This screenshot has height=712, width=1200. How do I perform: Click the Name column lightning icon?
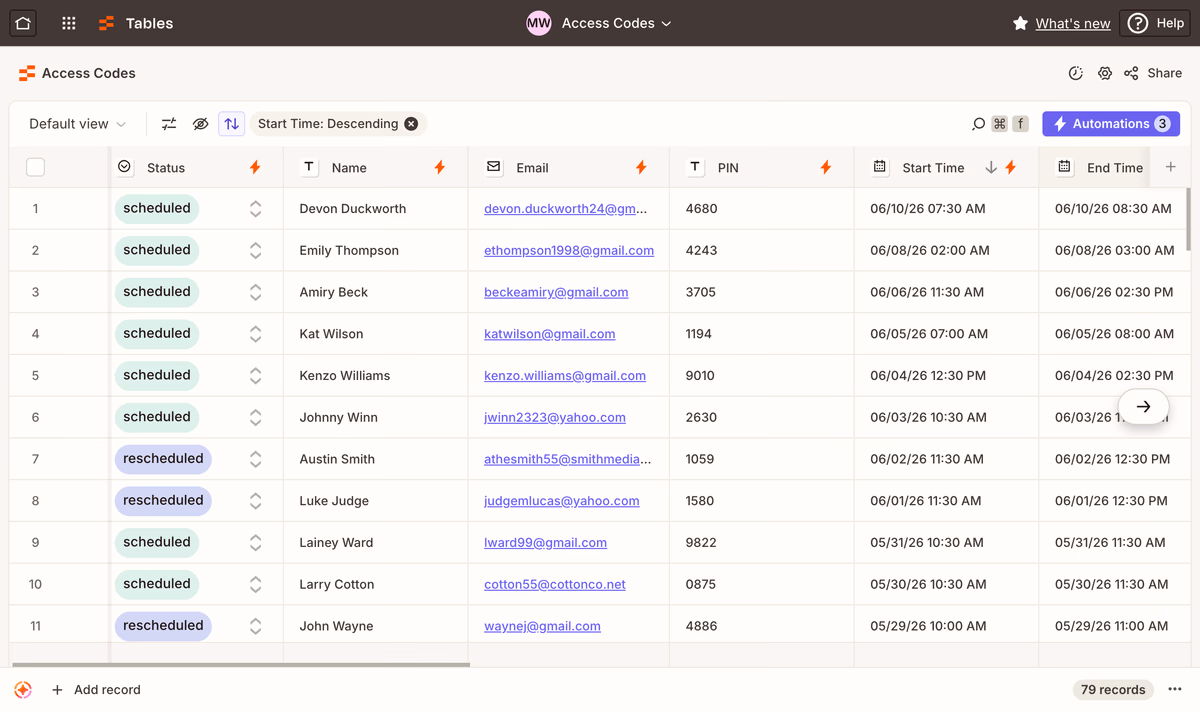coord(440,168)
